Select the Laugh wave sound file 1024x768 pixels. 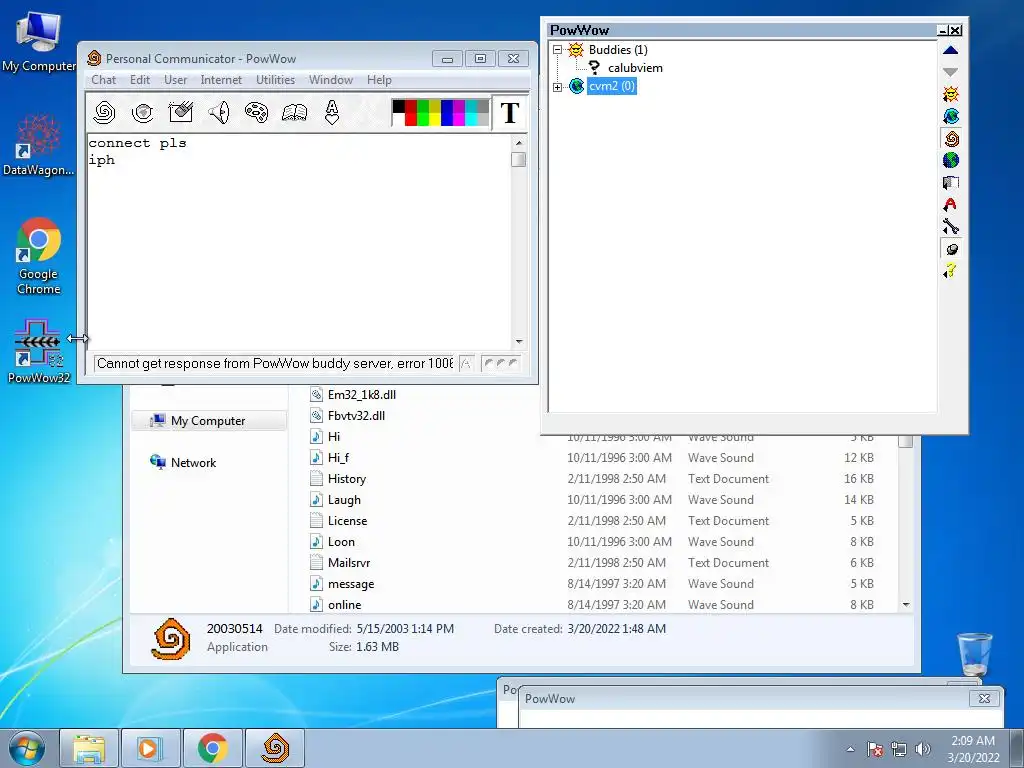tap(344, 500)
